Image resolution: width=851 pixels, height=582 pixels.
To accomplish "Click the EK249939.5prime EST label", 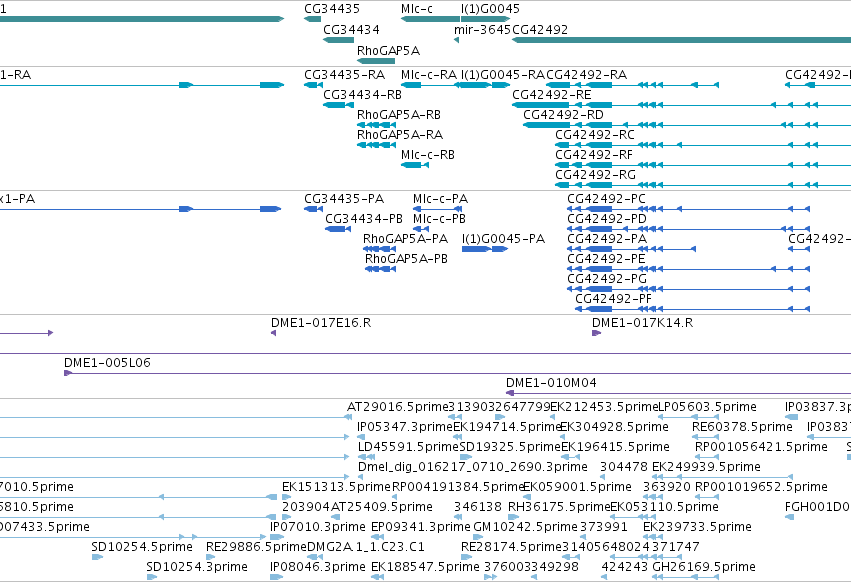I will (706, 467).
